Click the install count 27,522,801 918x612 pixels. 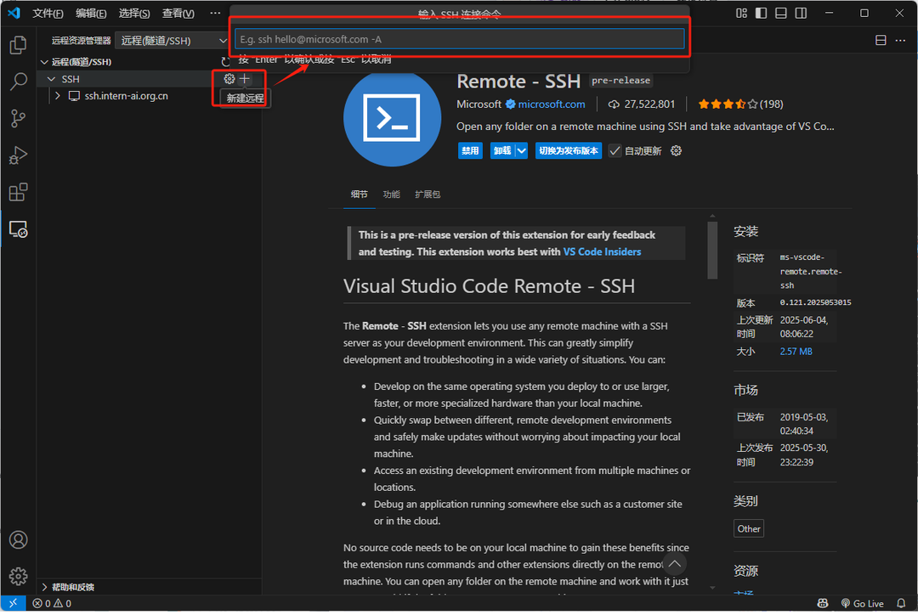click(x=642, y=104)
